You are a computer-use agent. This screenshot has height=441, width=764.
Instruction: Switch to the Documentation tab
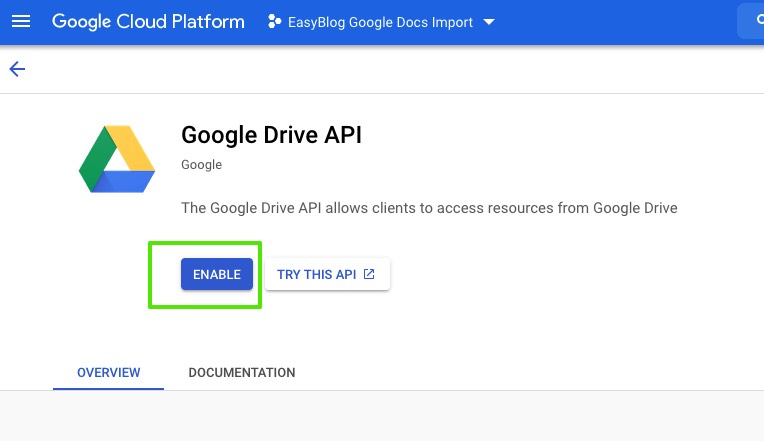point(242,373)
